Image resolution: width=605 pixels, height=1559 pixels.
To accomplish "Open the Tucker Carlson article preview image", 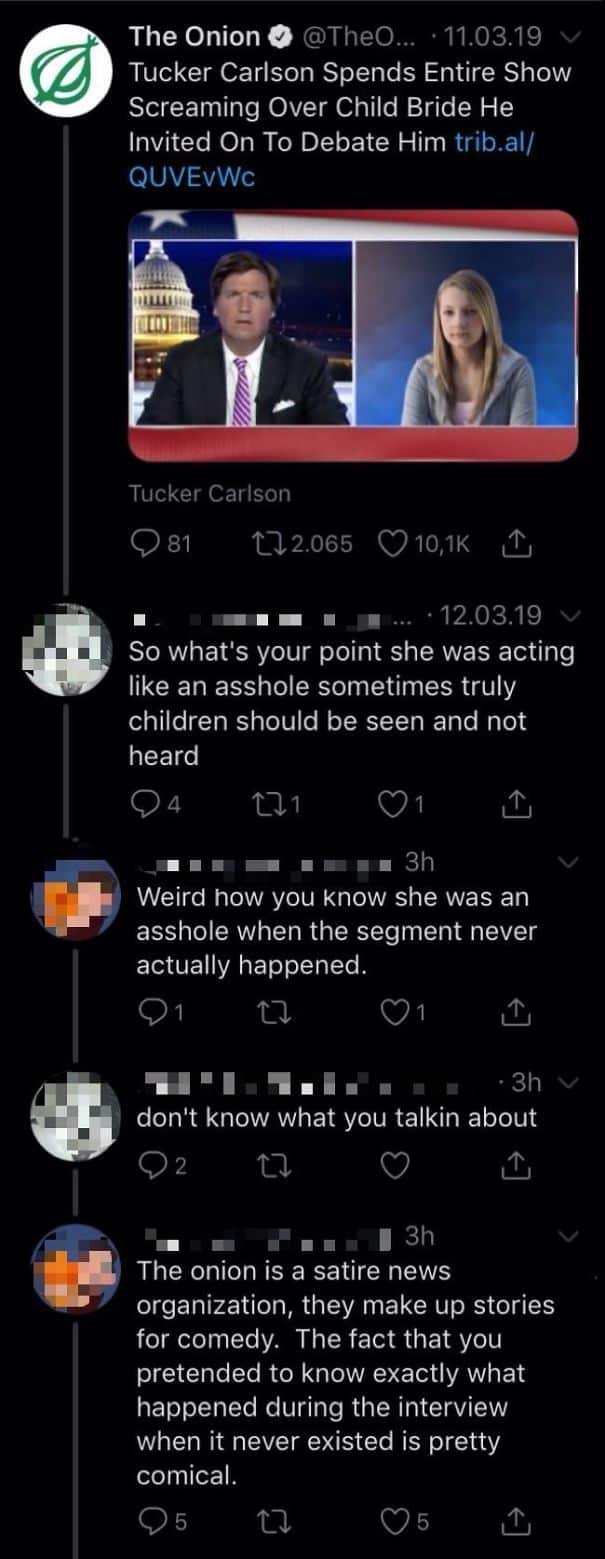I will coord(353,335).
